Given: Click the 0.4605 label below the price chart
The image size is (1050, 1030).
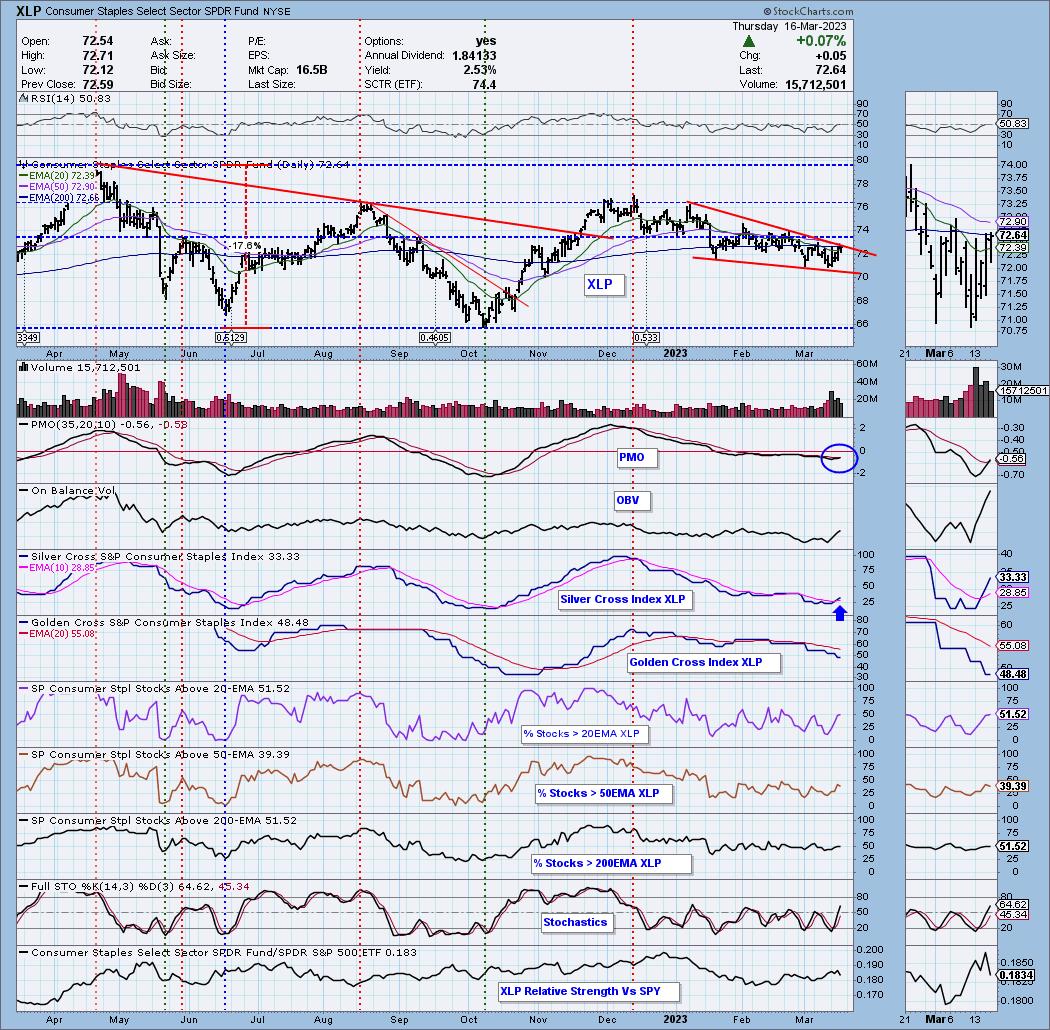Looking at the screenshot, I should point(435,338).
